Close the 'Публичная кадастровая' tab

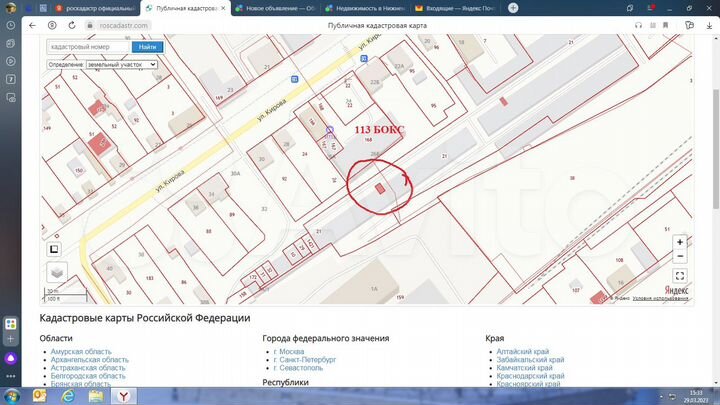click(x=224, y=8)
